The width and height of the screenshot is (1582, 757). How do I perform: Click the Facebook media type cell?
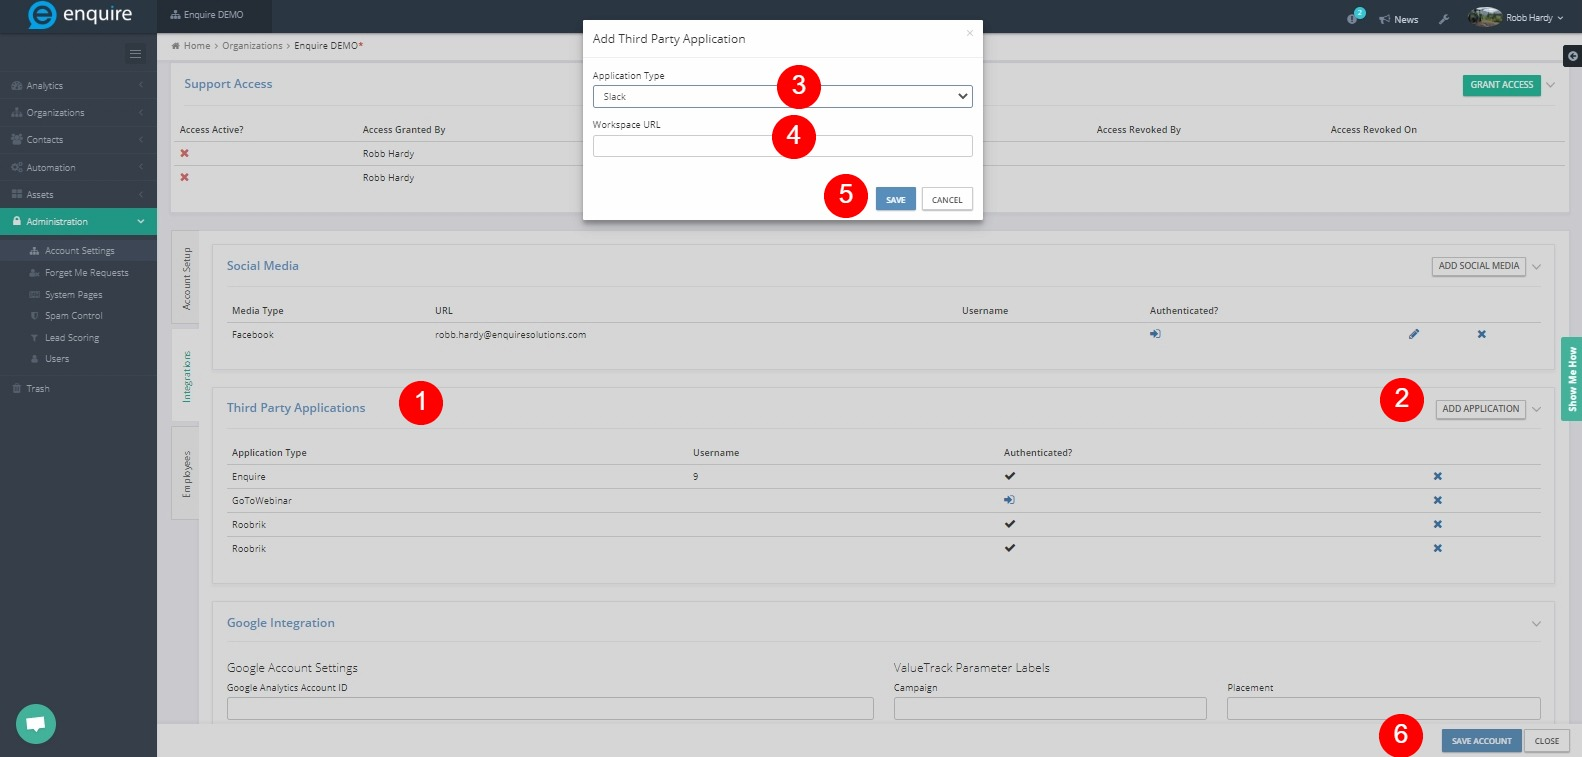pyautogui.click(x=253, y=335)
